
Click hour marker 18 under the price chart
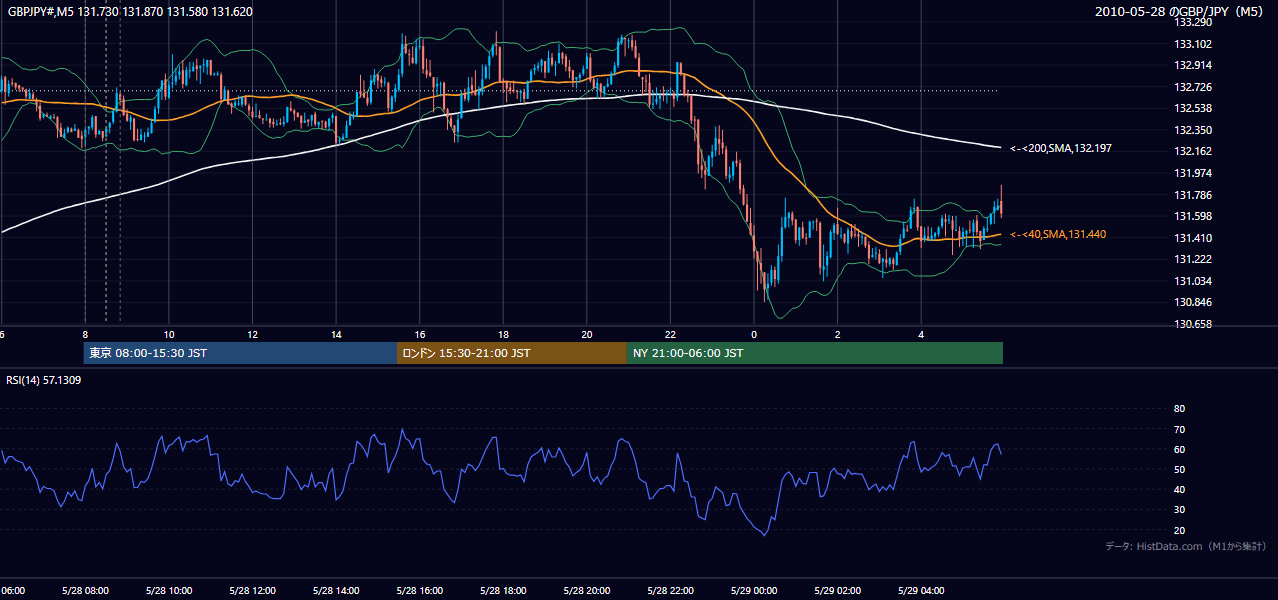[503, 335]
